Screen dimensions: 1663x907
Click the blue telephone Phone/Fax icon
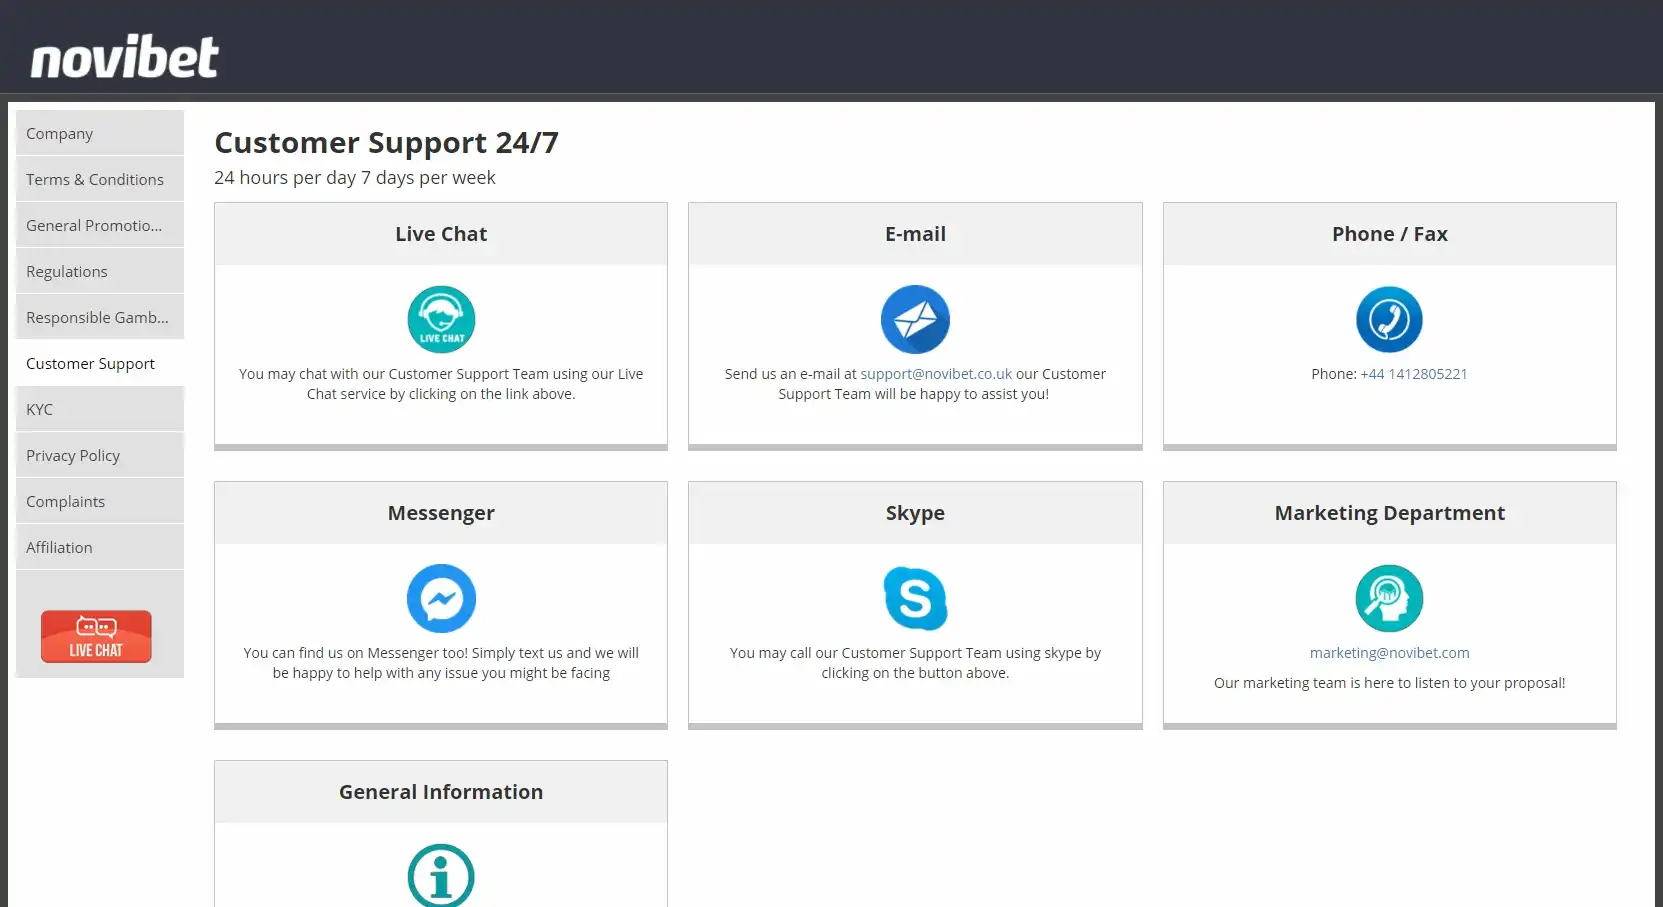click(1389, 320)
